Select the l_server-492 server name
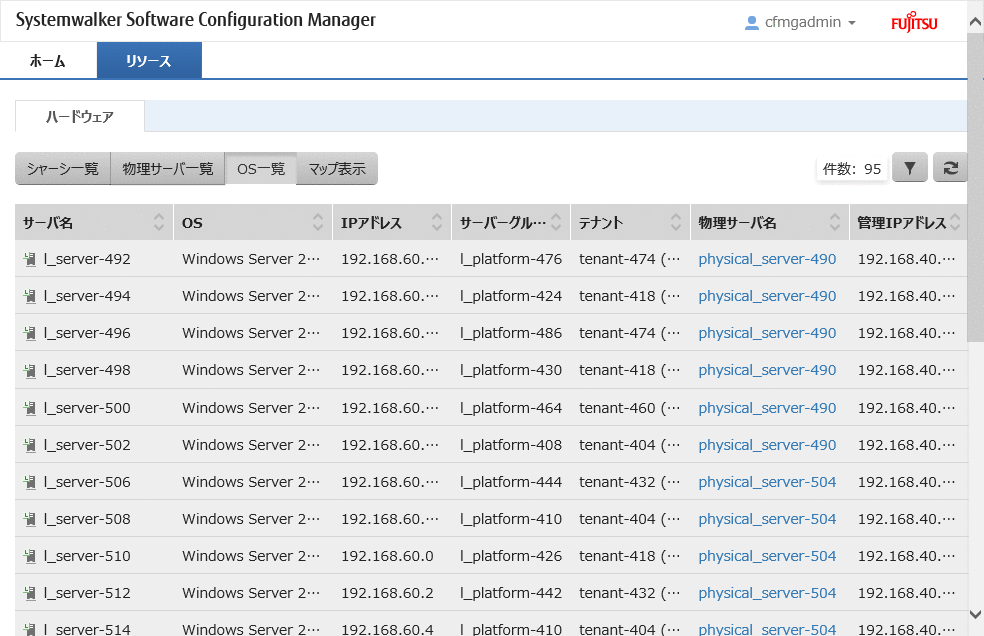This screenshot has width=984, height=636. (87, 259)
